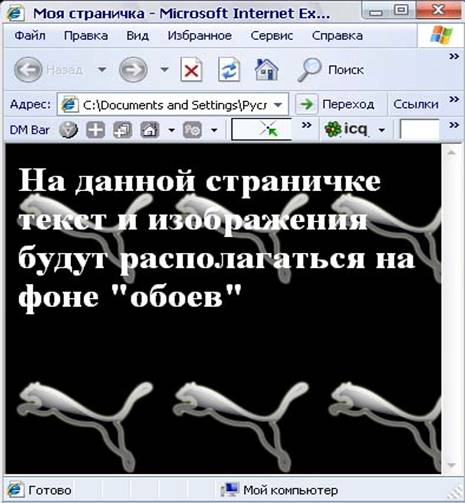Click the DM Bar add-window icon
Screen dimensions: 465x503
point(123,130)
